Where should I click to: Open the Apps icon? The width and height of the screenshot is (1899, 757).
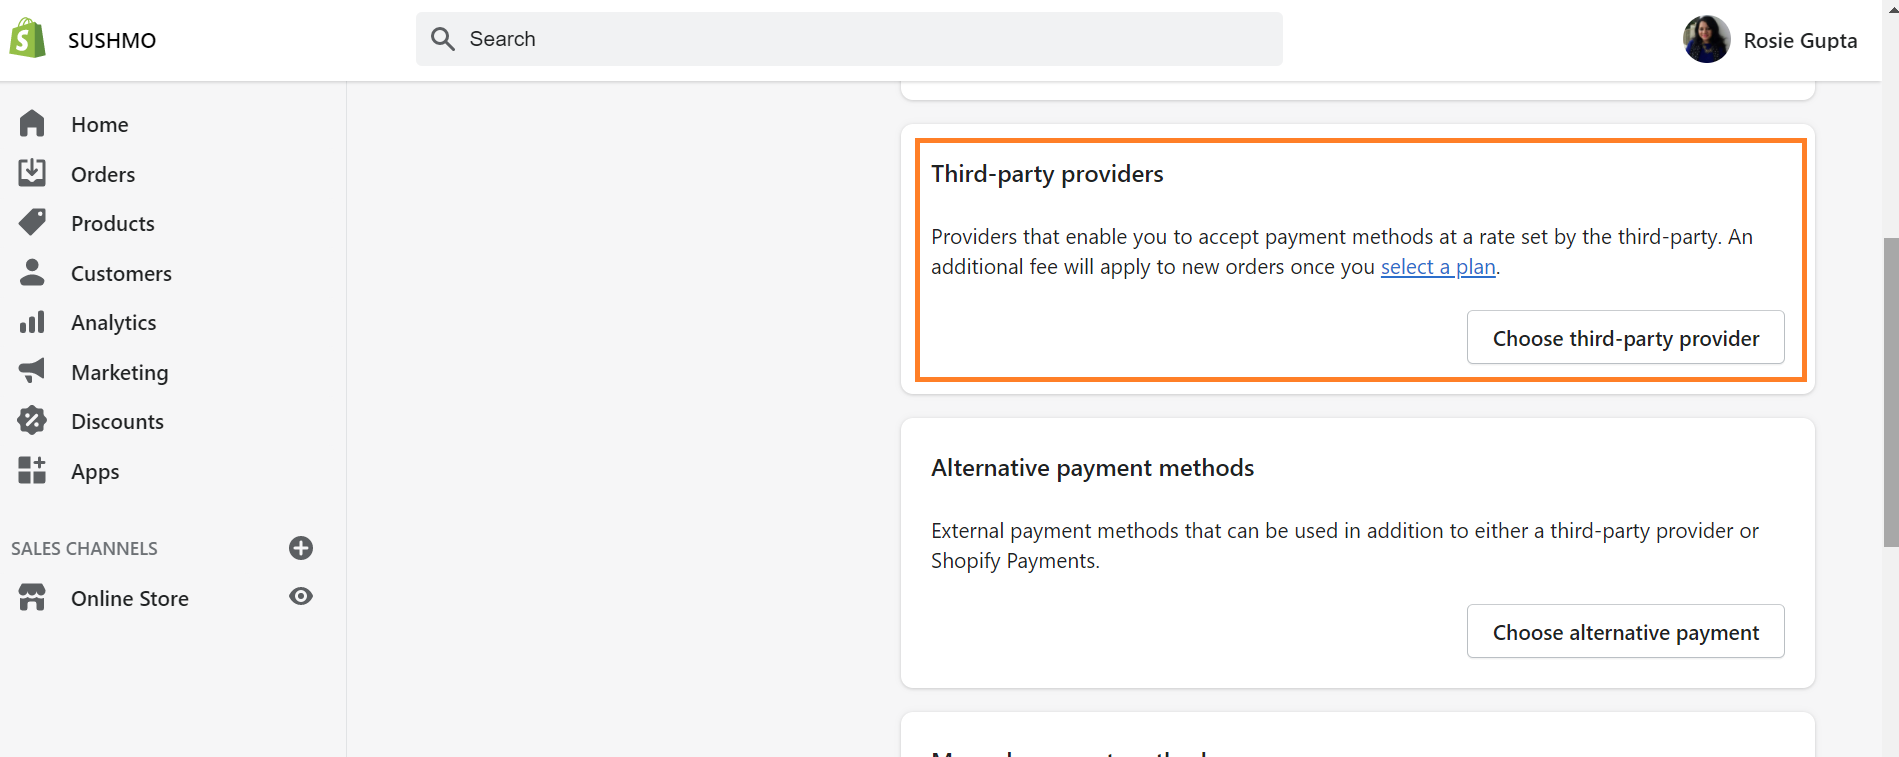point(32,470)
